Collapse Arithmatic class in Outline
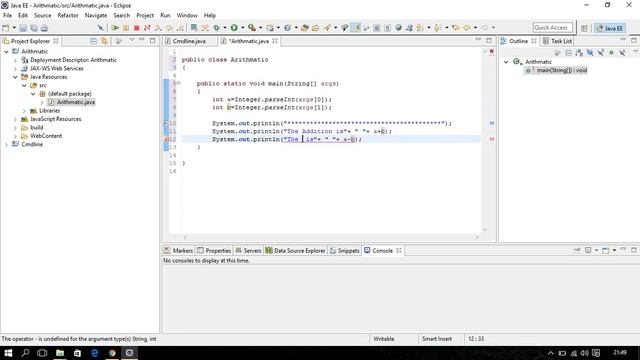The height and width of the screenshot is (360, 640). (506, 62)
